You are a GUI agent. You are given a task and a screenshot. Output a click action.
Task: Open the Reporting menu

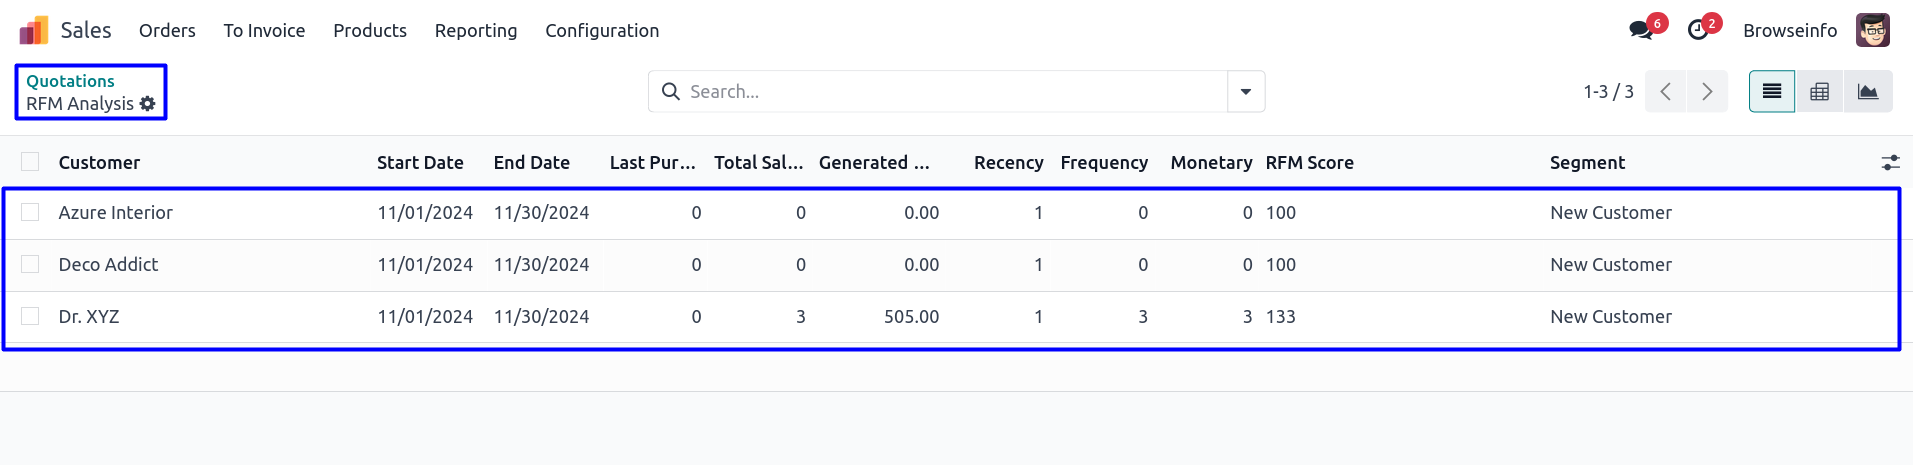tap(476, 31)
